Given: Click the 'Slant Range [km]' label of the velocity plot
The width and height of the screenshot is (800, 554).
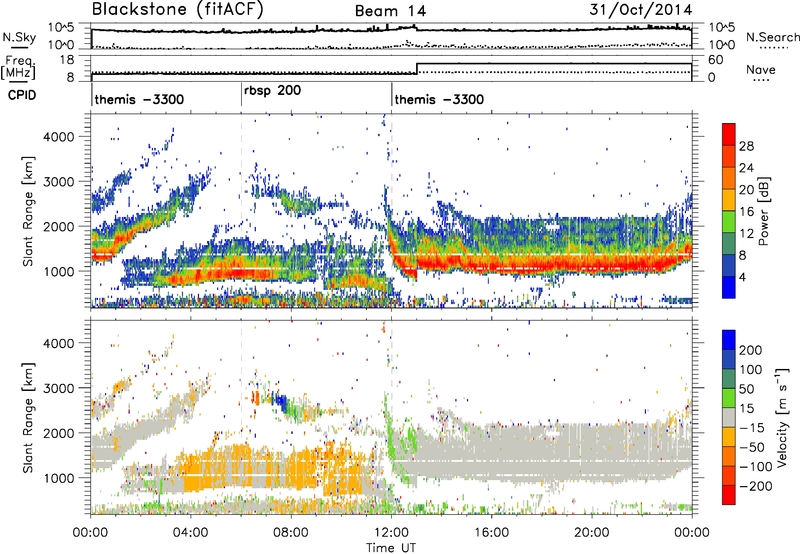Looking at the screenshot, I should tap(28, 417).
